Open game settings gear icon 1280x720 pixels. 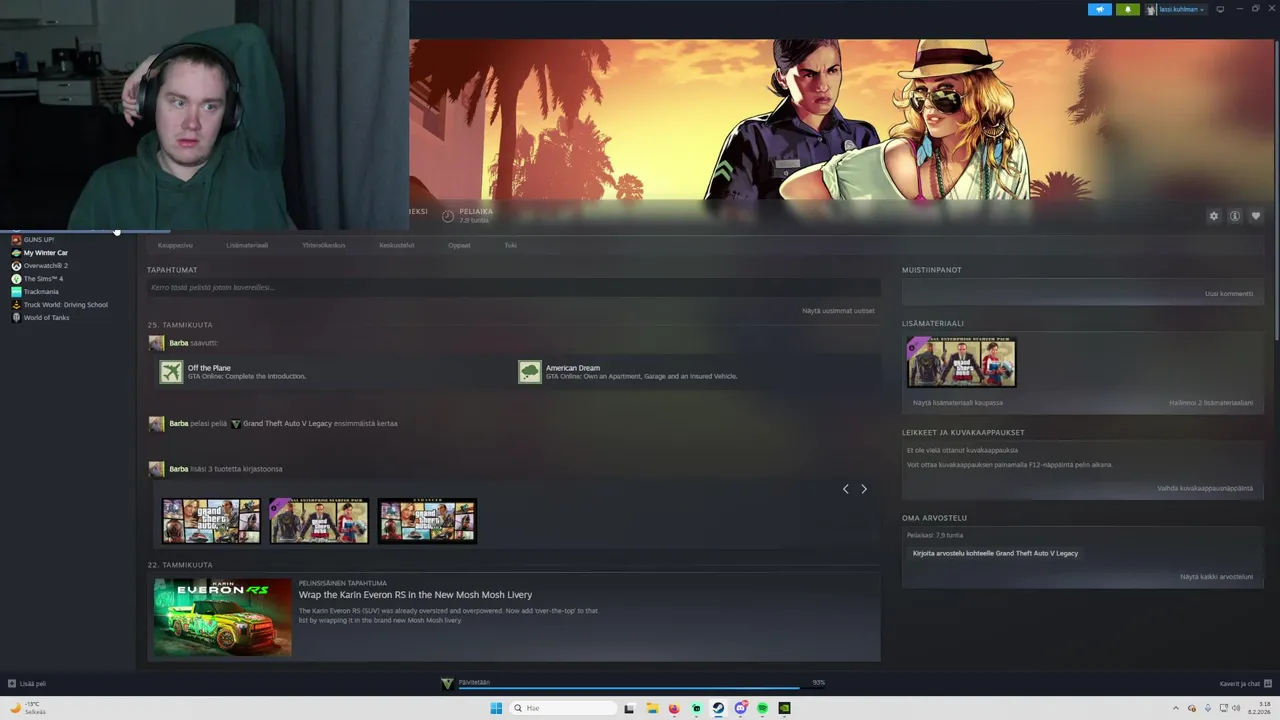1214,216
